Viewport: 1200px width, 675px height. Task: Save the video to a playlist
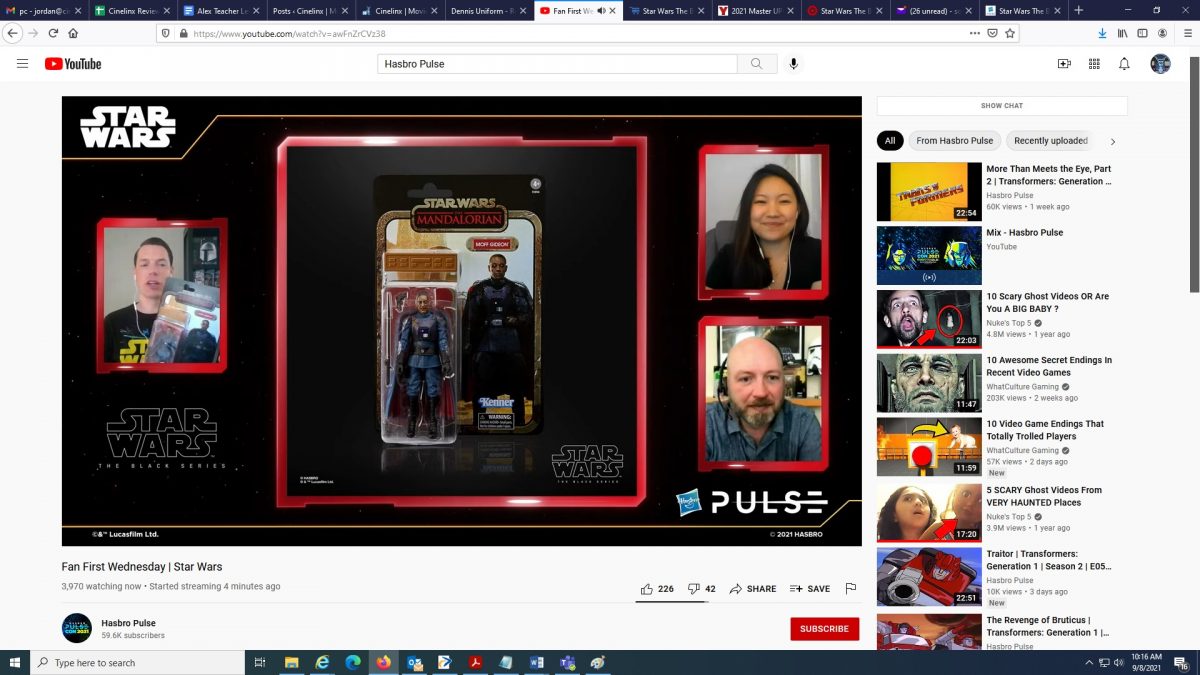point(810,589)
